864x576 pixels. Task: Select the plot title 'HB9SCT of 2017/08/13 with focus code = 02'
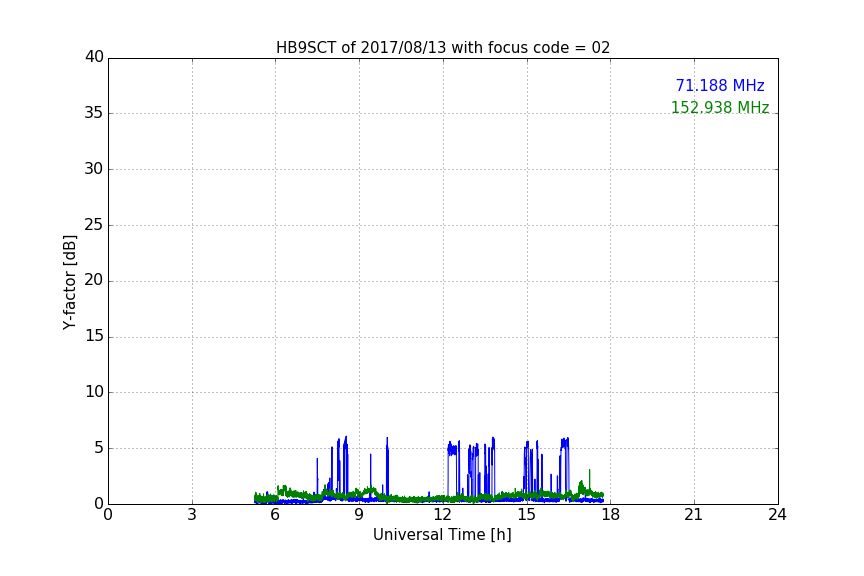point(443,48)
